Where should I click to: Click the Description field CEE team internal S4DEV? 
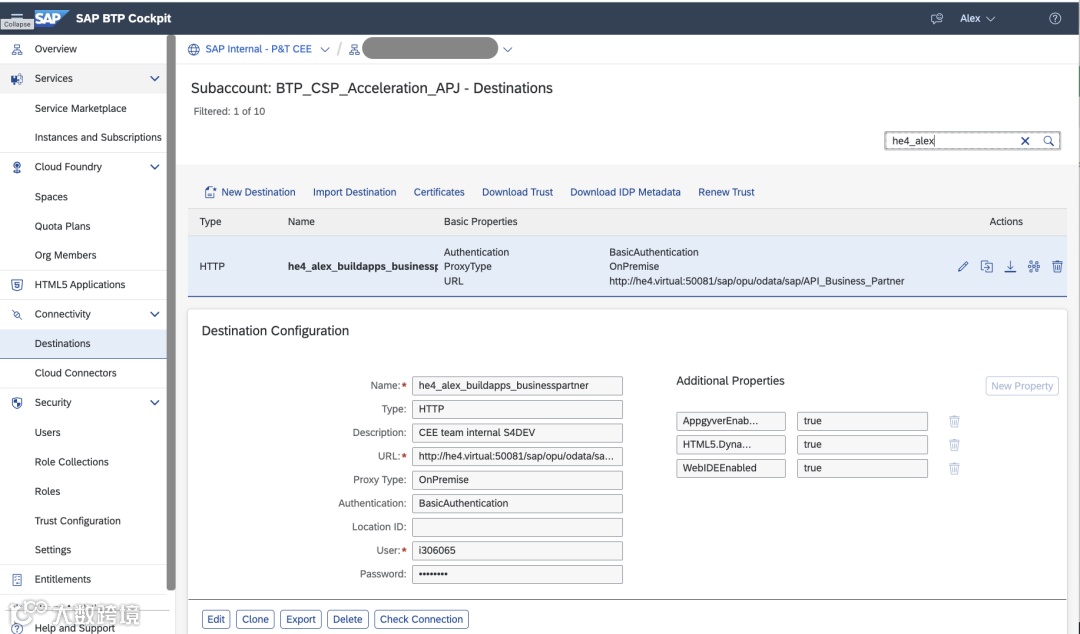[x=517, y=433]
